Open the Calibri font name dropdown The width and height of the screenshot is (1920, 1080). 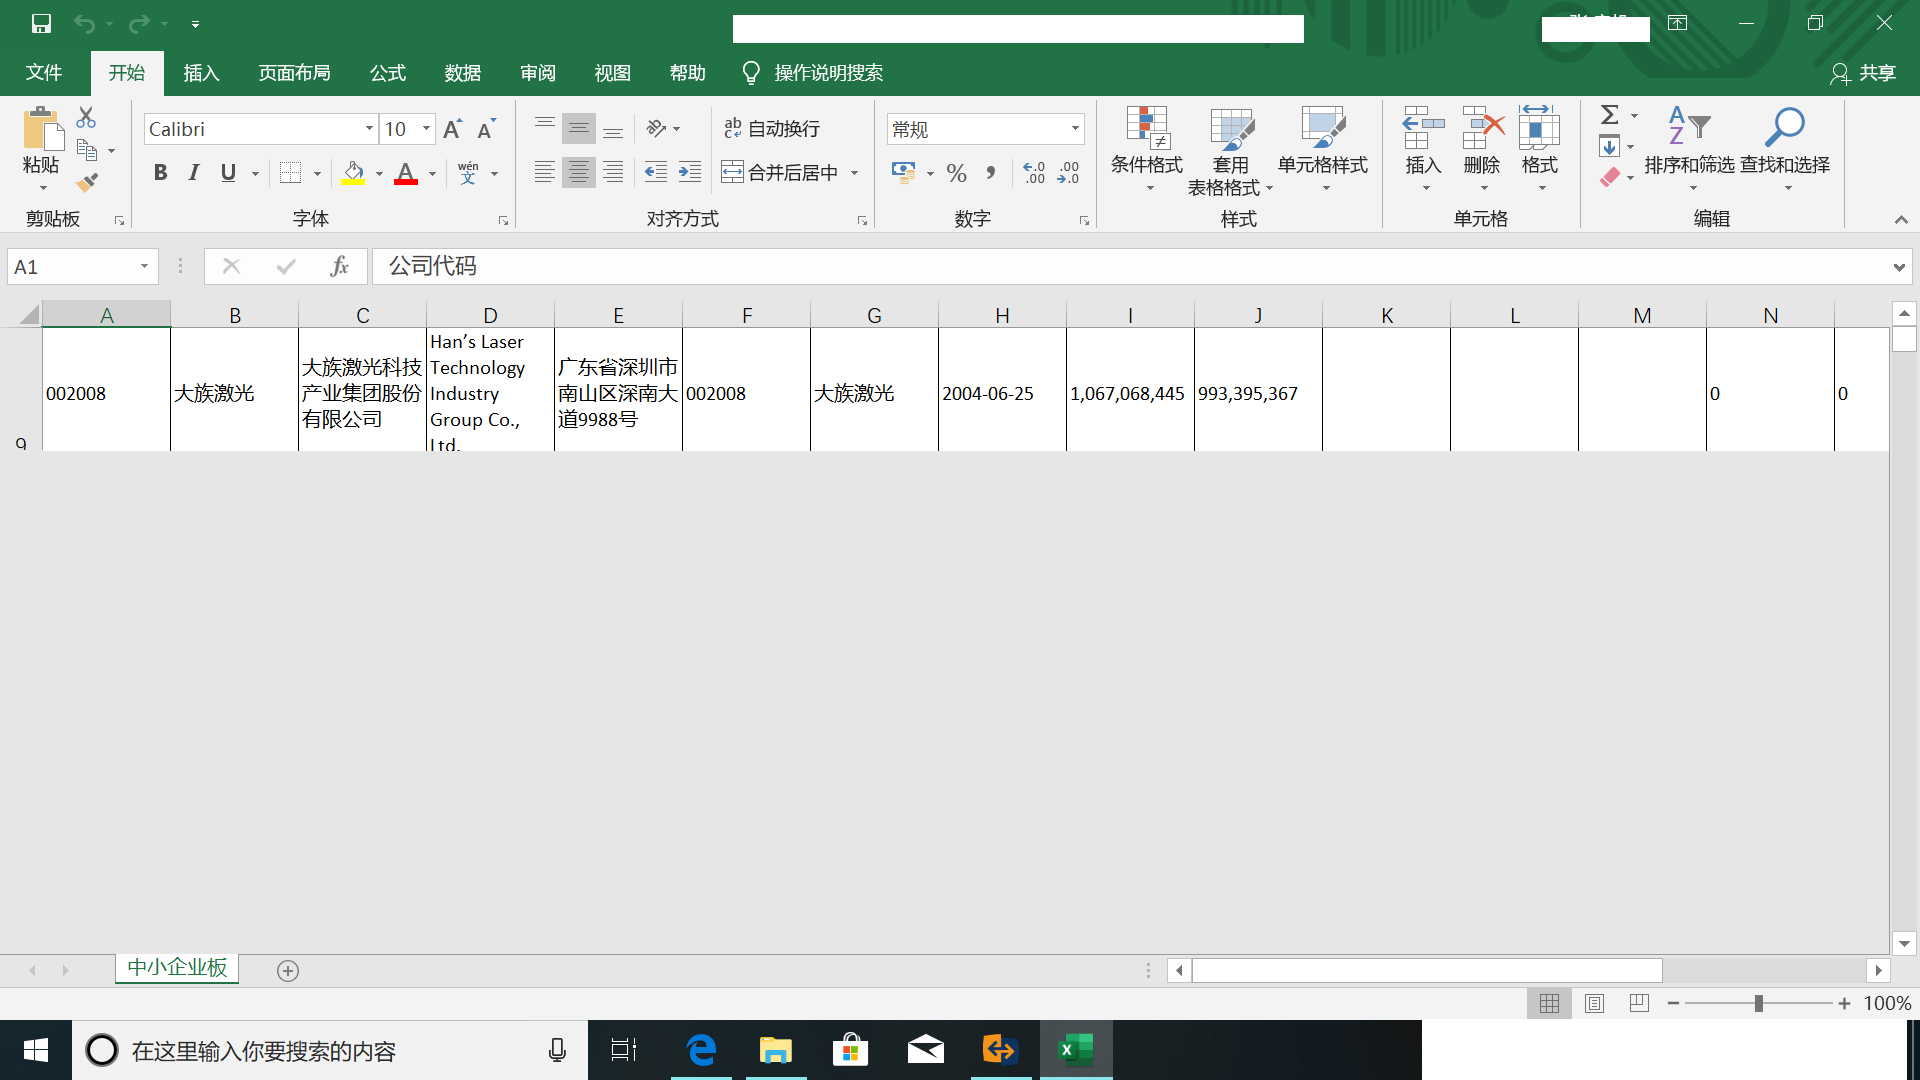click(x=369, y=129)
